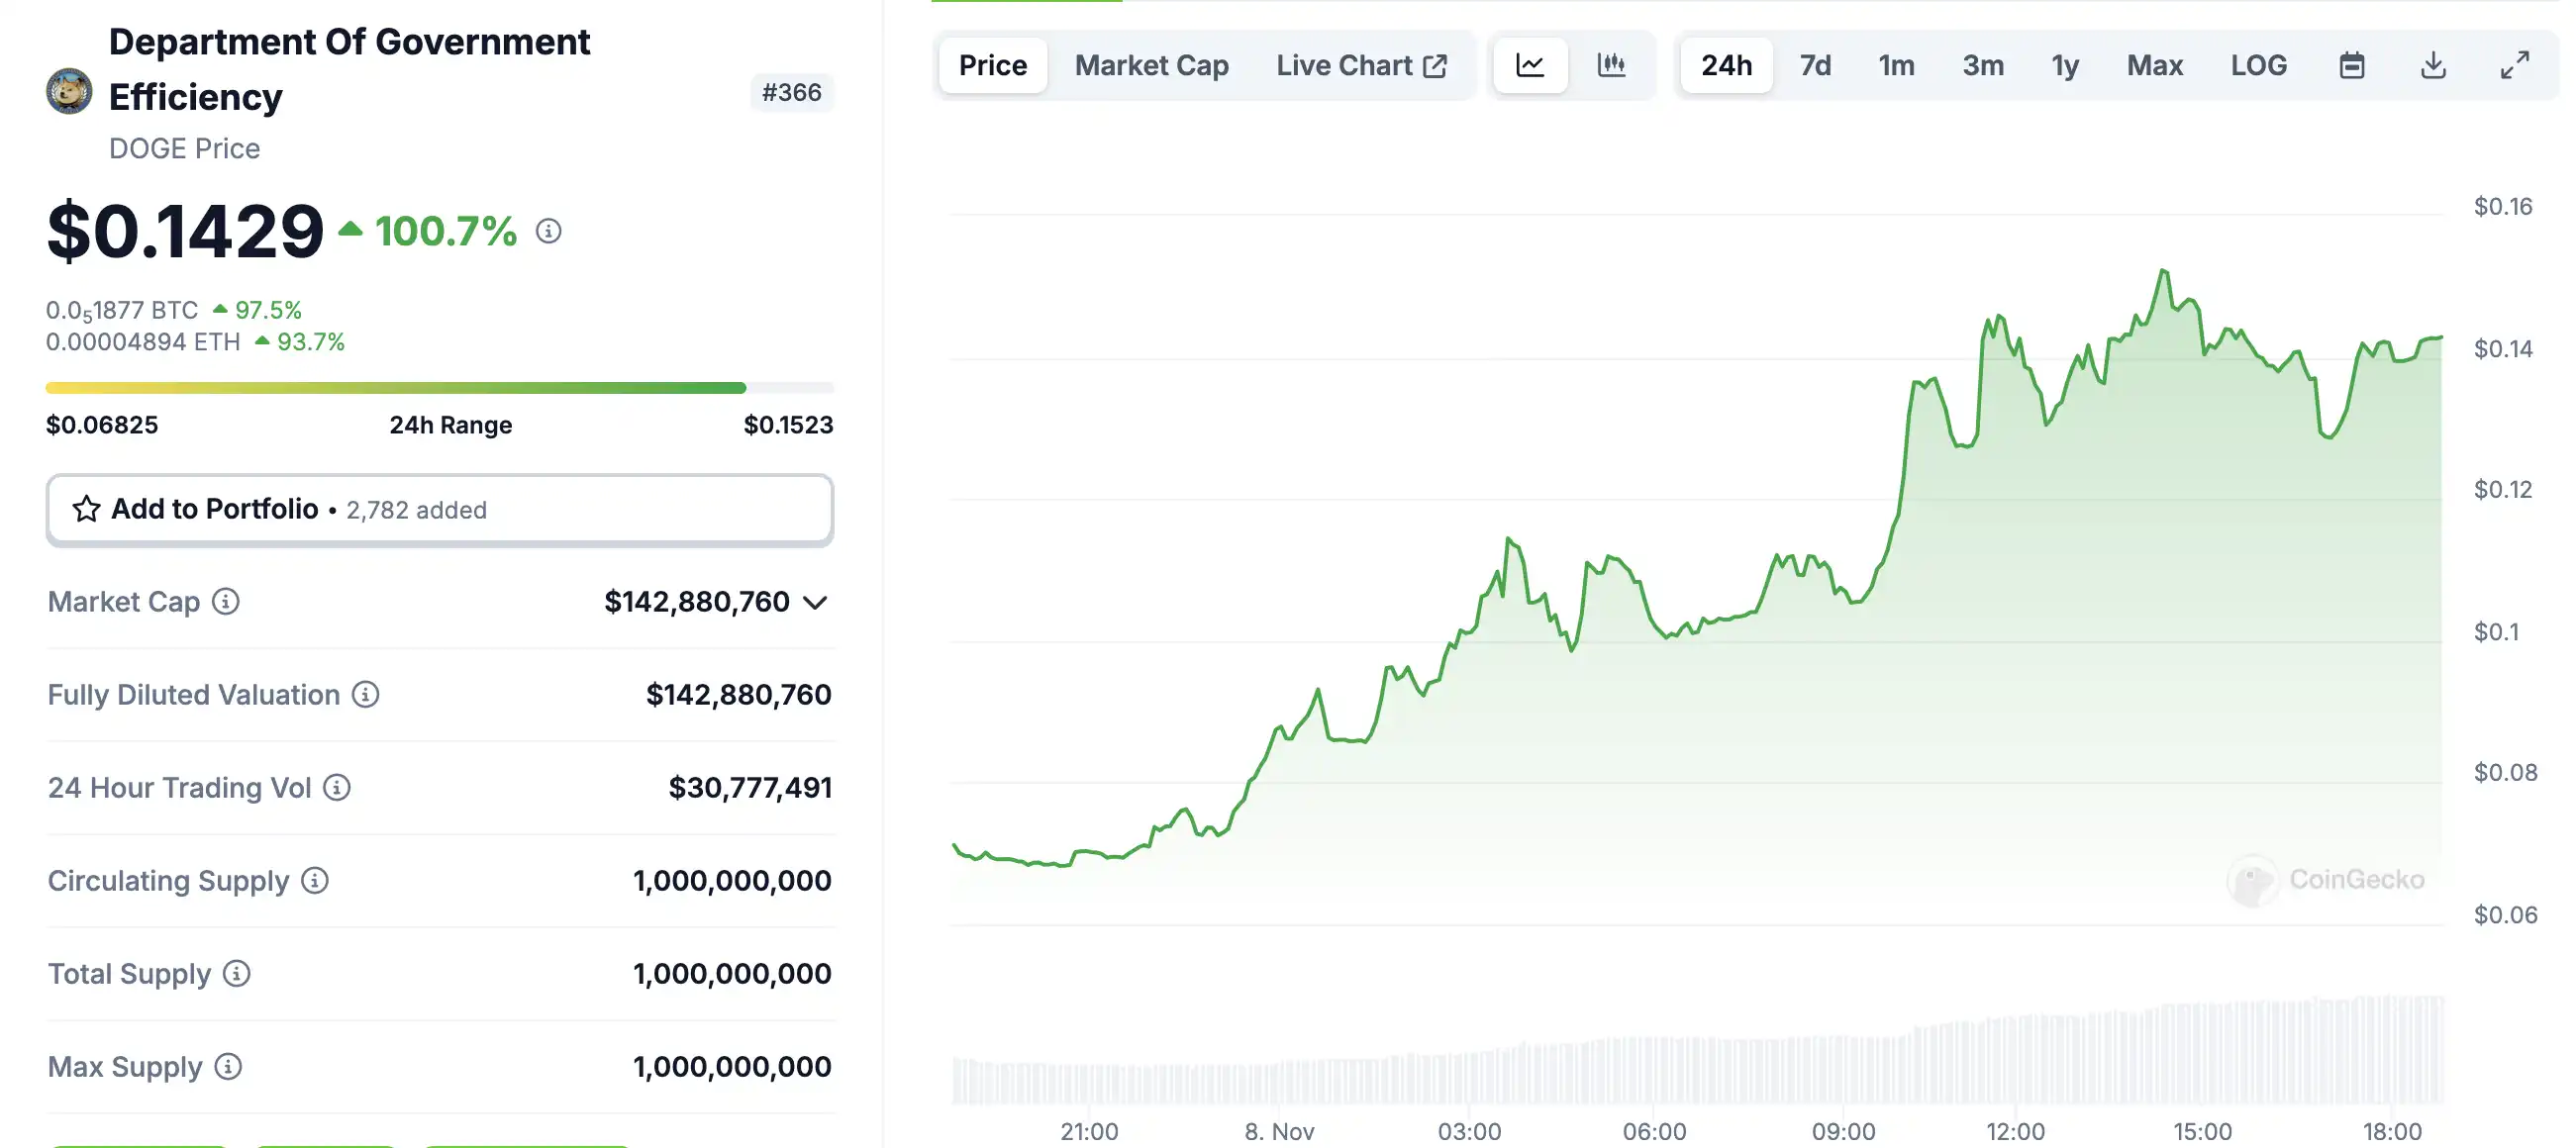
Task: Expand chart to fullscreen
Action: [2514, 66]
